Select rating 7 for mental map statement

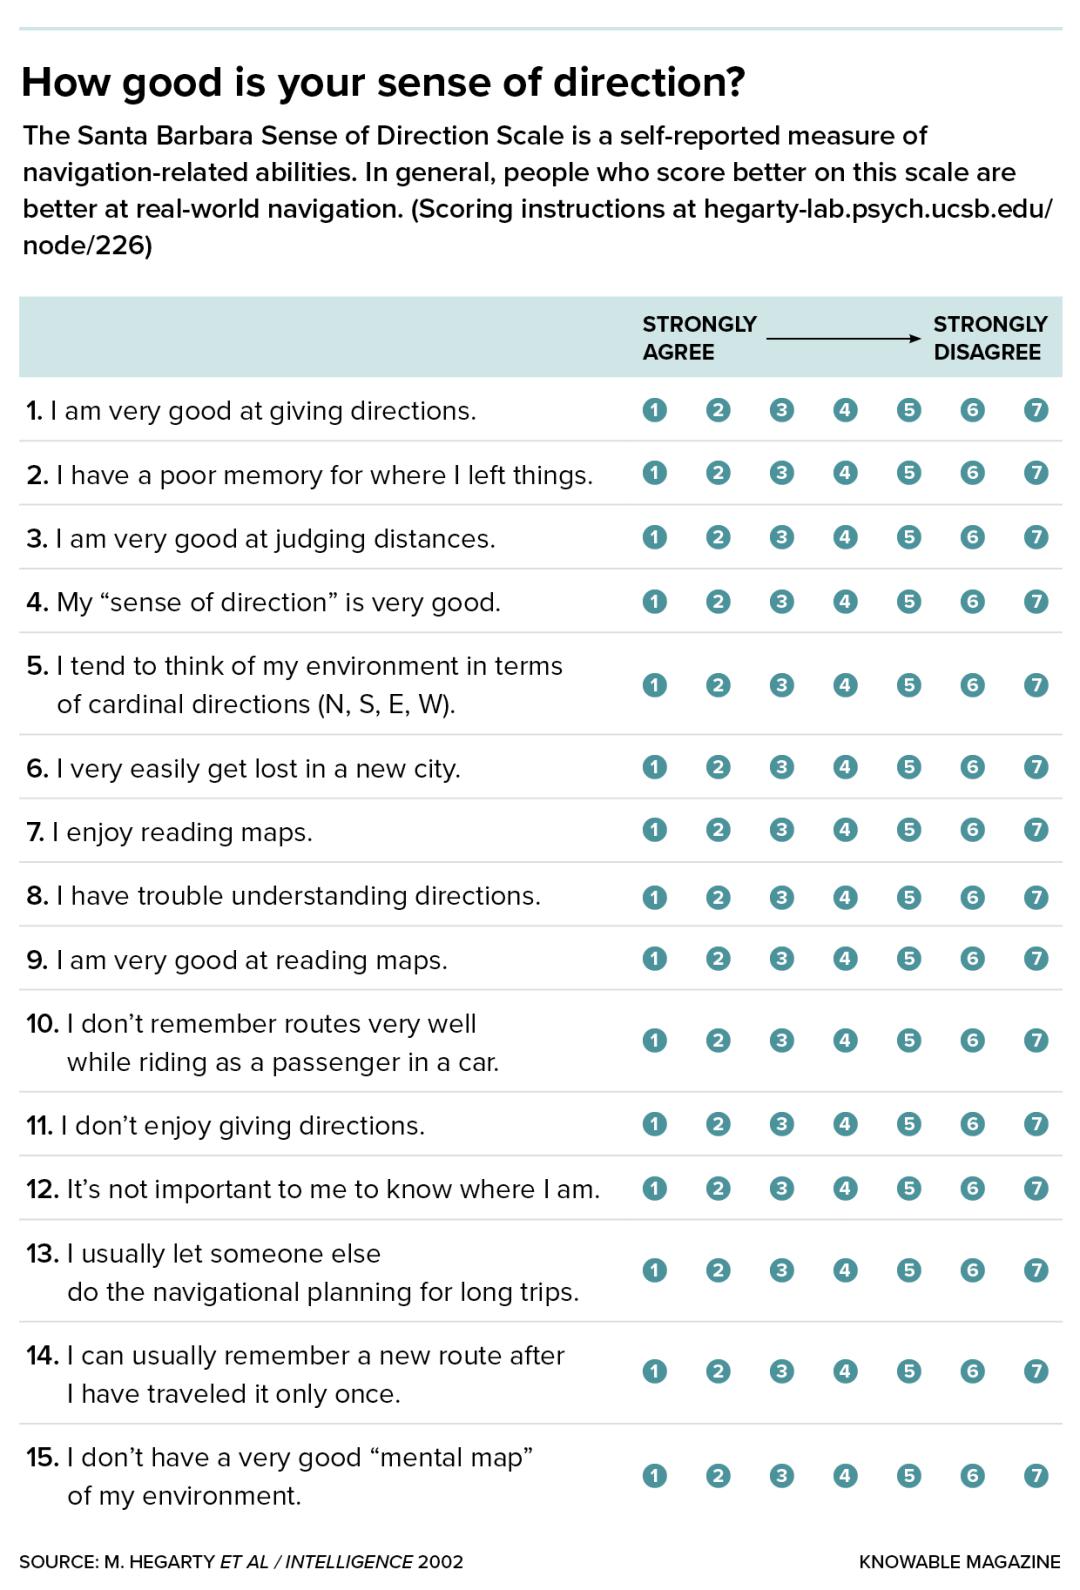(1036, 1475)
